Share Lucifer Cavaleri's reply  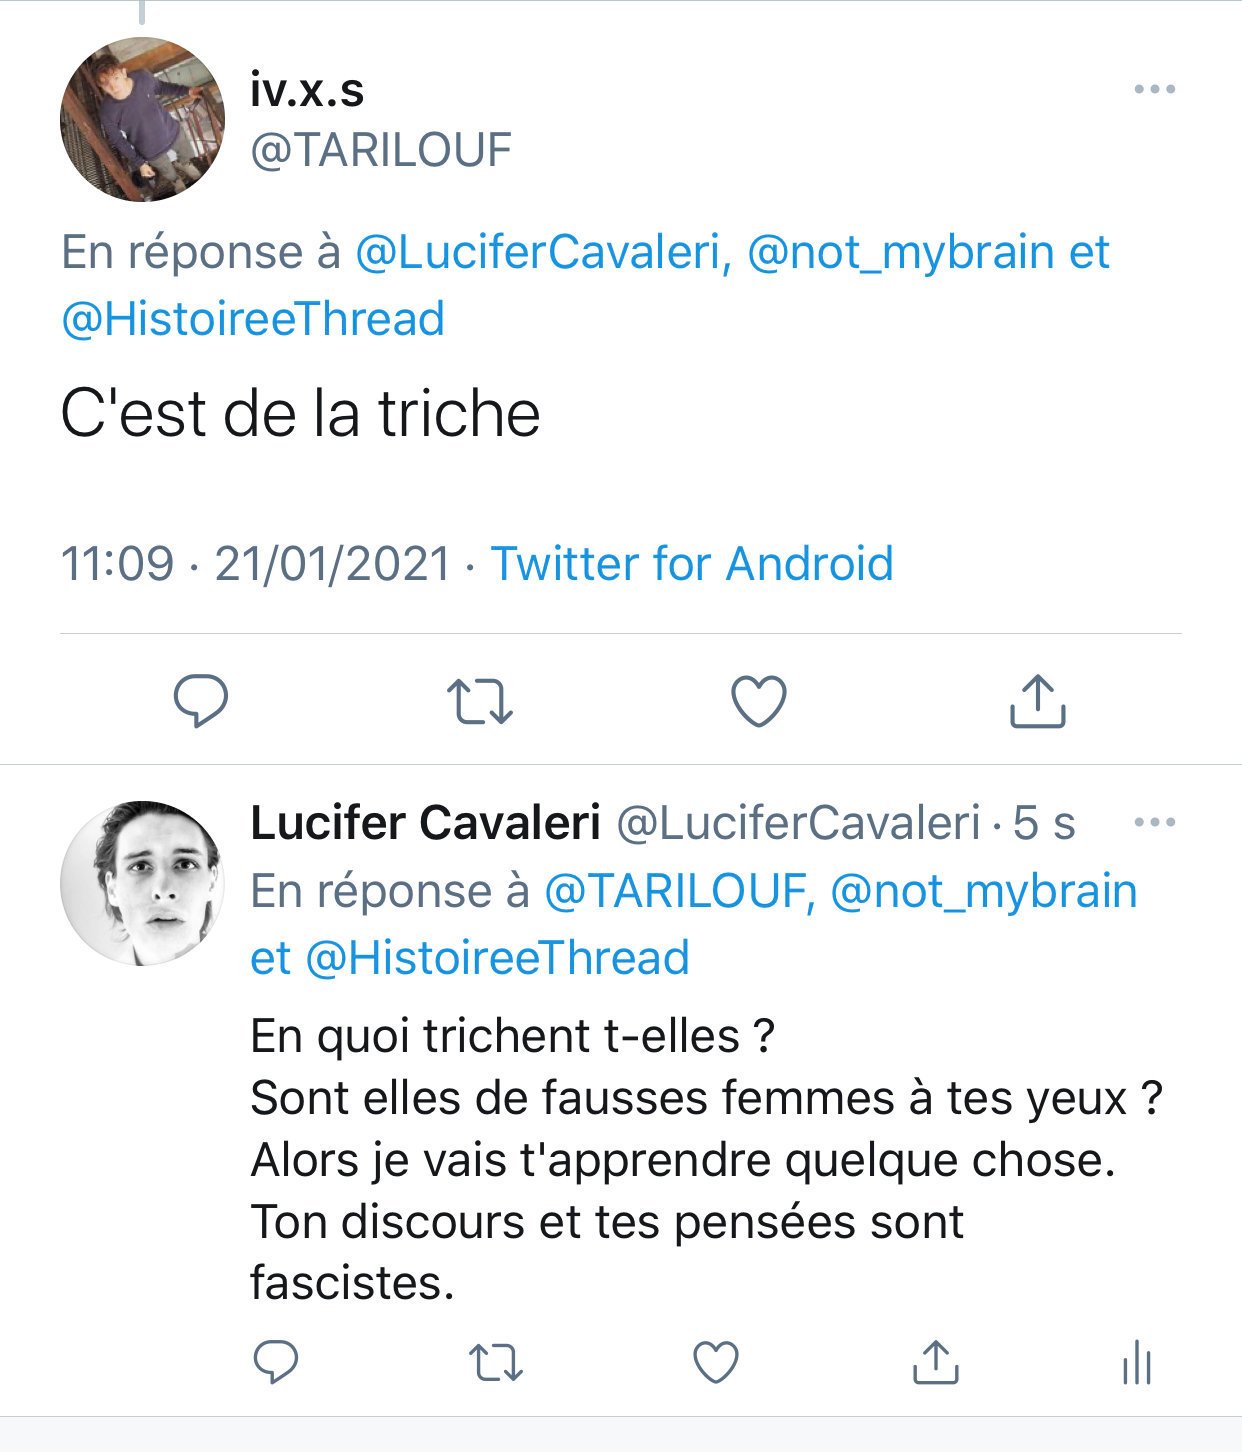pyautogui.click(x=936, y=1362)
